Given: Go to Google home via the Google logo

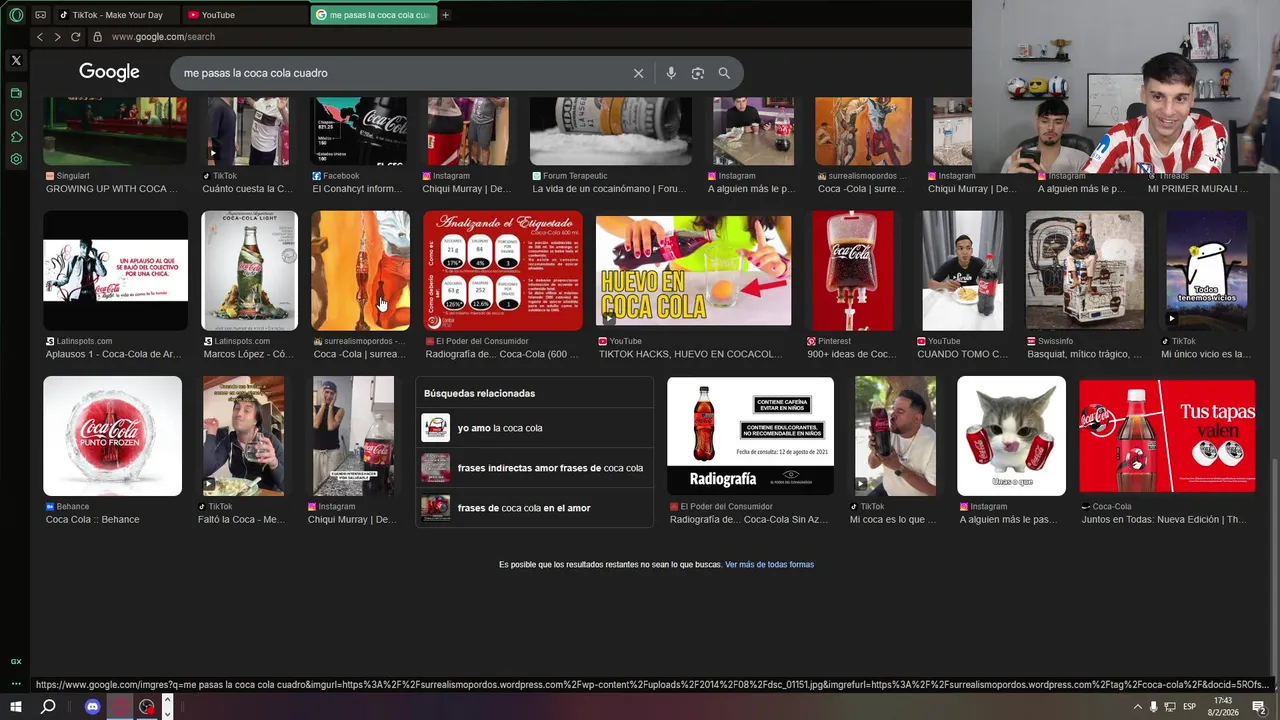Looking at the screenshot, I should point(109,72).
